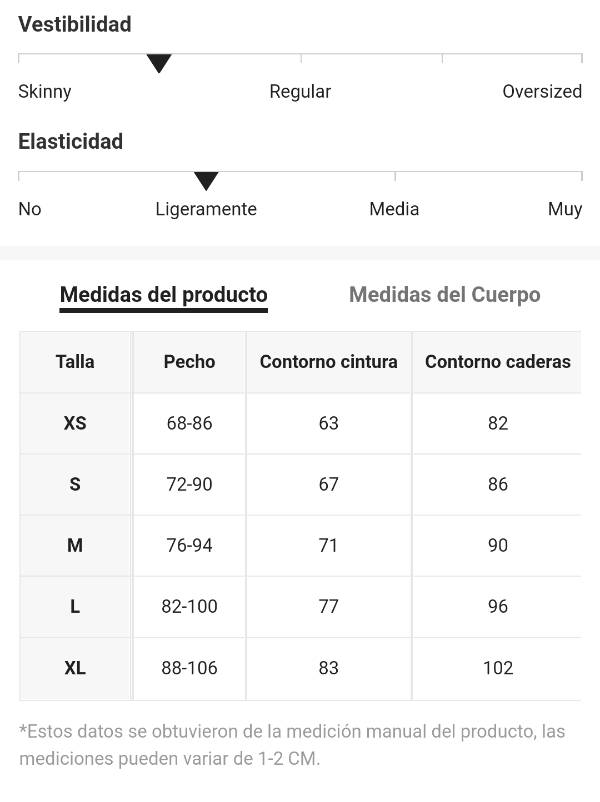Click the Media elasticity label
The width and height of the screenshot is (600, 802).
click(394, 209)
